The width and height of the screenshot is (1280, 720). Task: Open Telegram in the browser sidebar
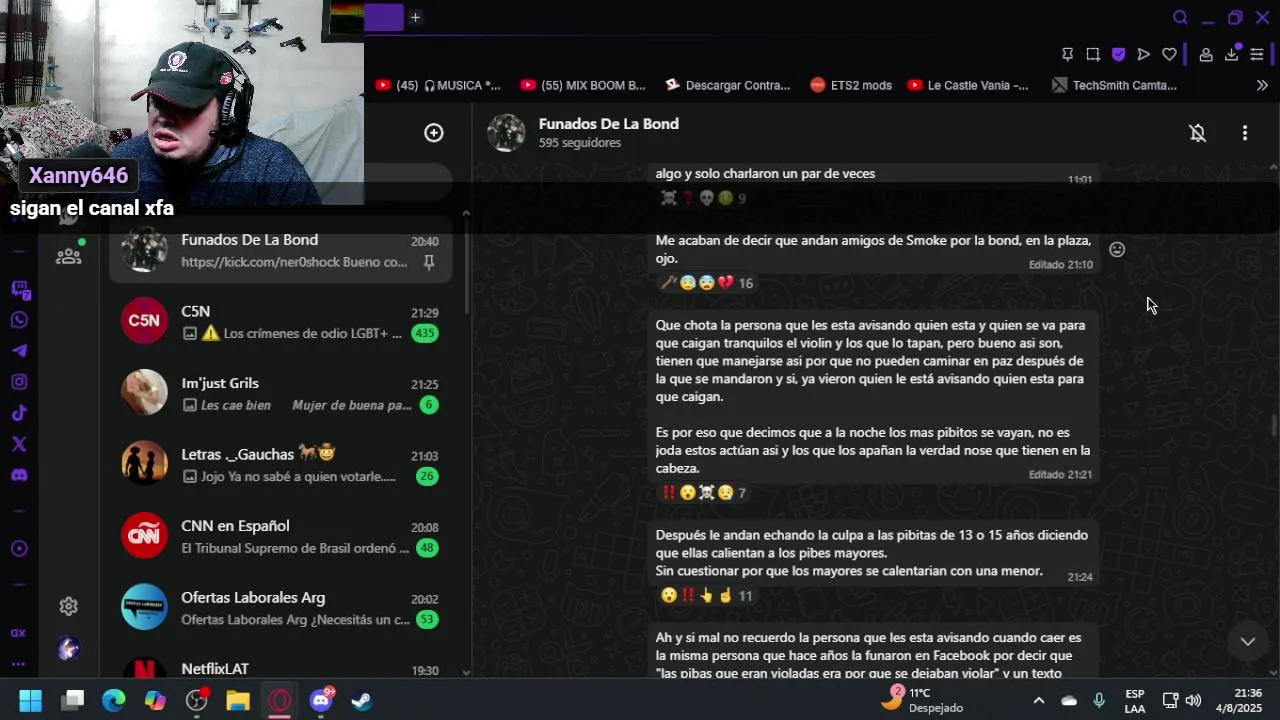pyautogui.click(x=20, y=351)
